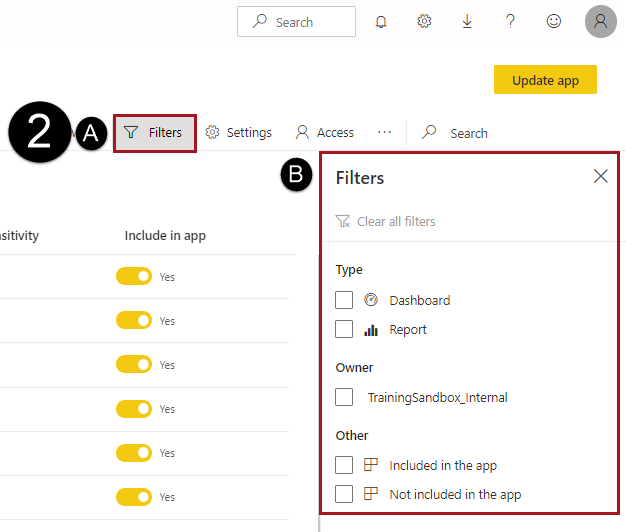The image size is (626, 532).
Task: Click the Update app button
Action: tap(545, 80)
